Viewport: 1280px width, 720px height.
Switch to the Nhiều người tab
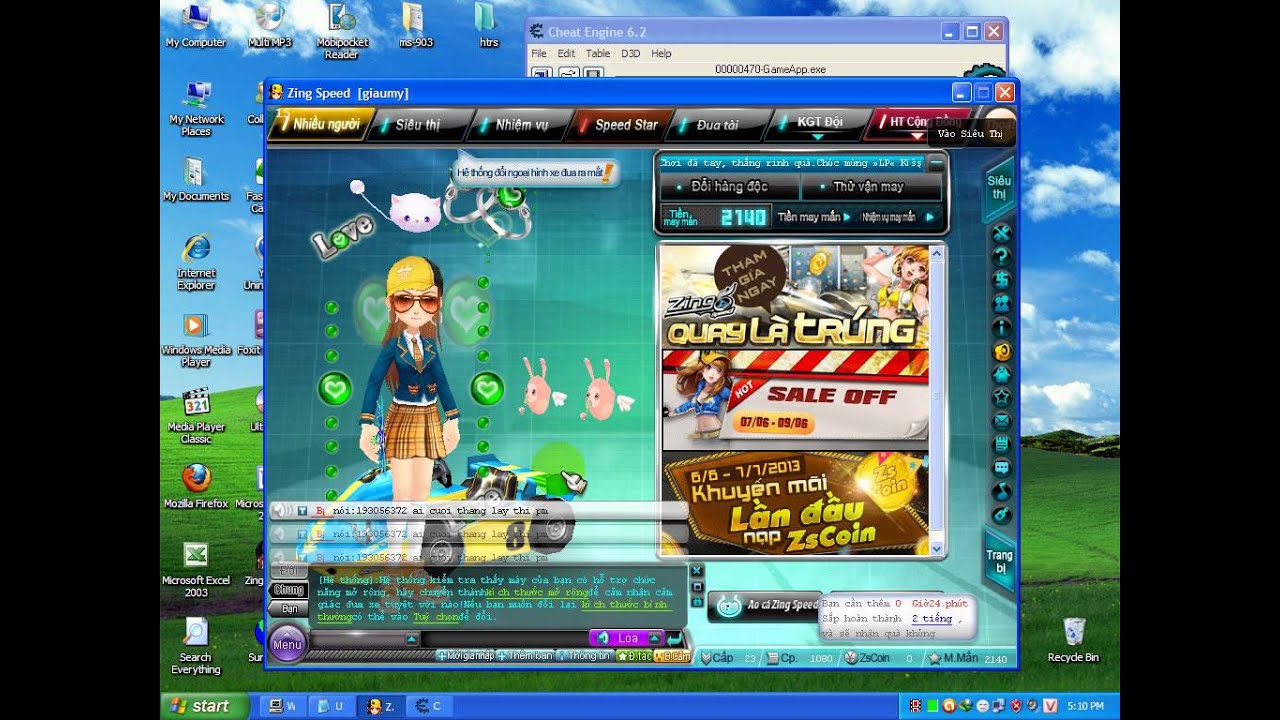point(321,125)
